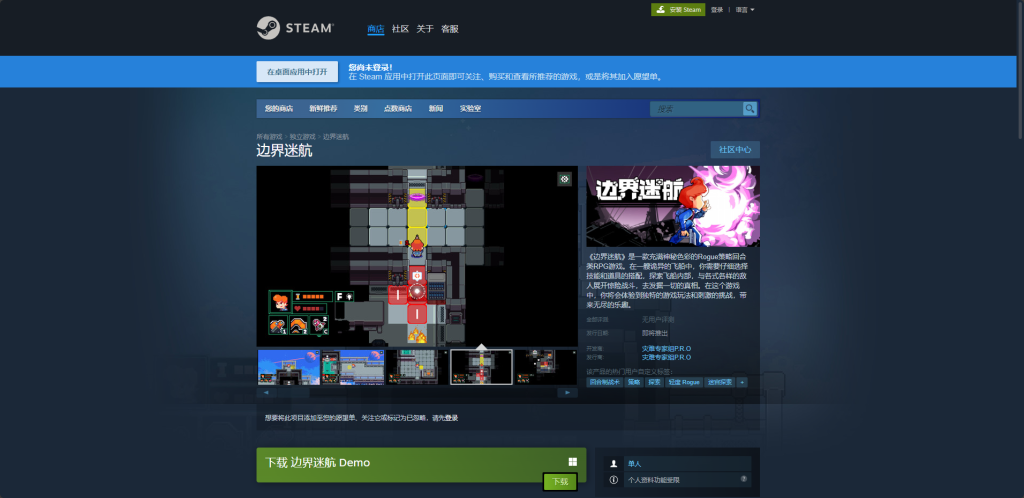Open the 您的商店 store menu
Screen dimensions: 1024x498
coord(279,108)
